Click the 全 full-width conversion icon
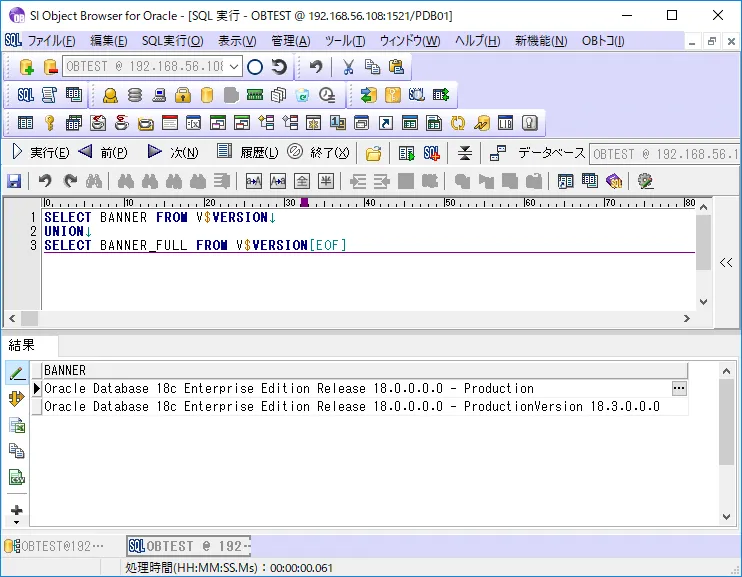The height and width of the screenshot is (577, 742). pos(302,181)
